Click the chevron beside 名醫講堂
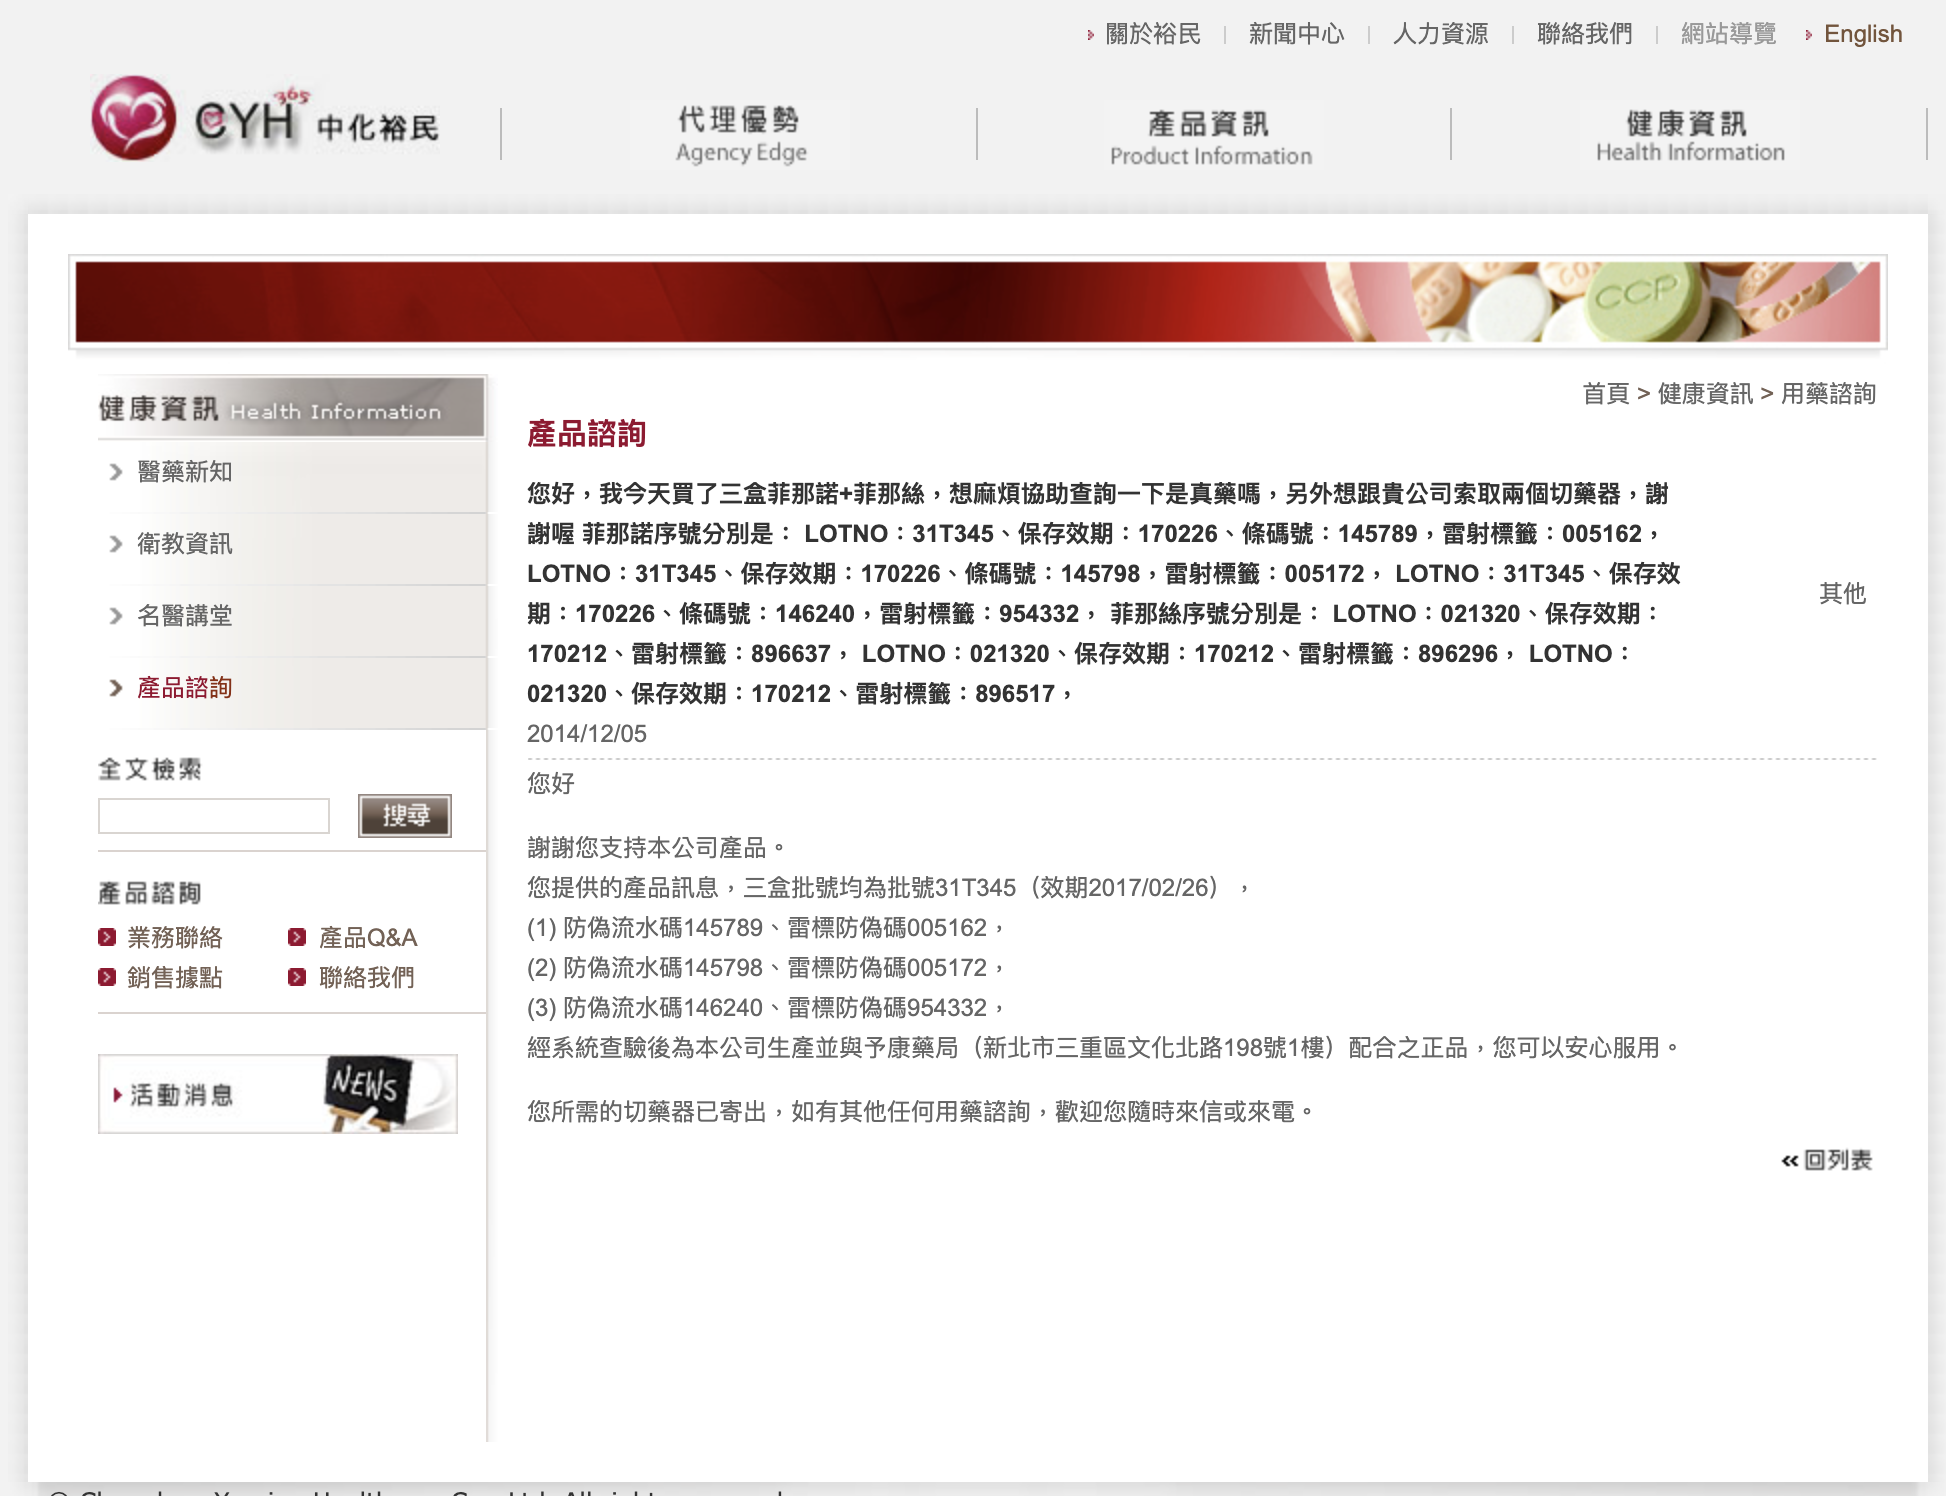 (116, 616)
